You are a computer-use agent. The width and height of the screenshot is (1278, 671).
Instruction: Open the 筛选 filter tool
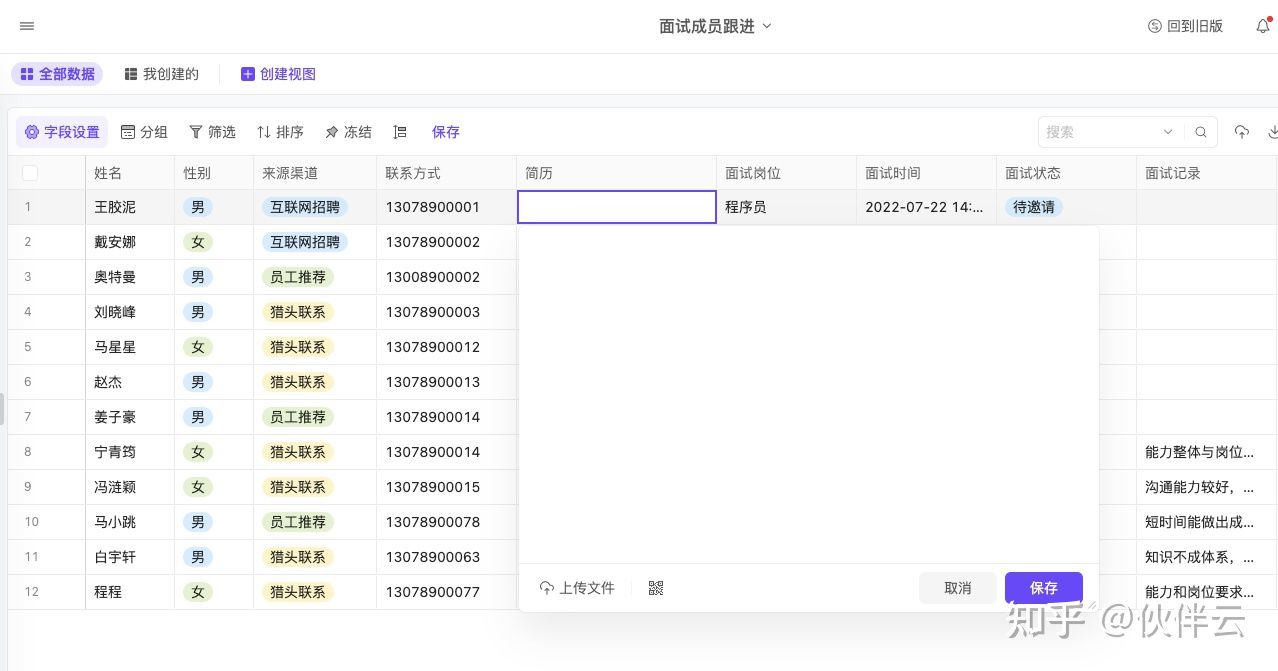click(x=212, y=132)
